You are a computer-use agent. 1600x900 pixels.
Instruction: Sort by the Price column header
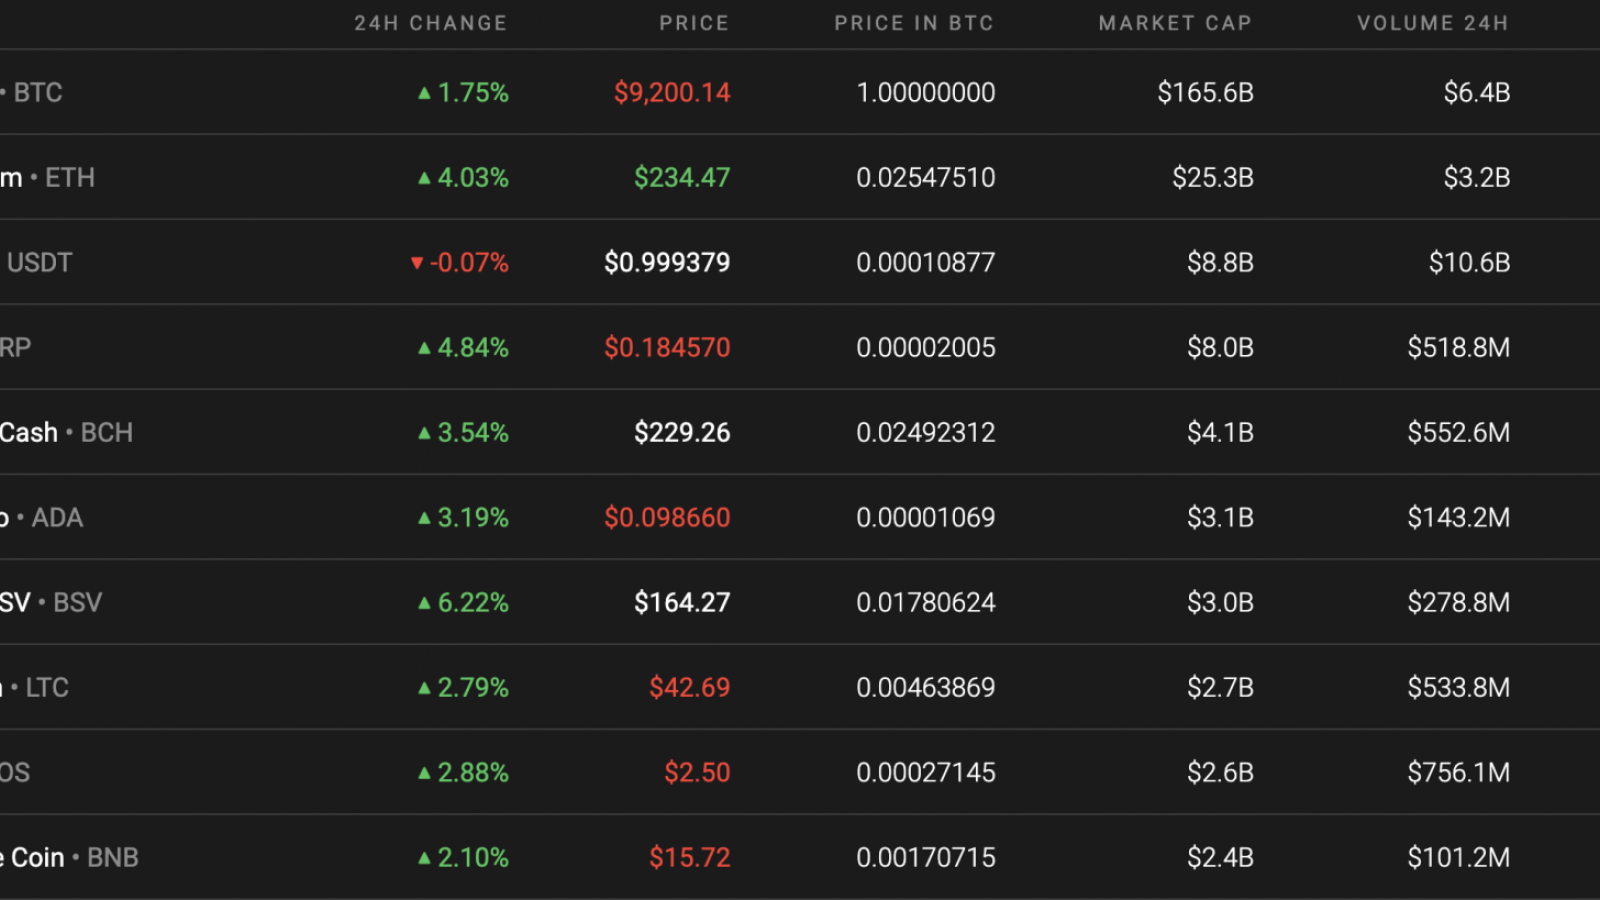[x=694, y=23]
